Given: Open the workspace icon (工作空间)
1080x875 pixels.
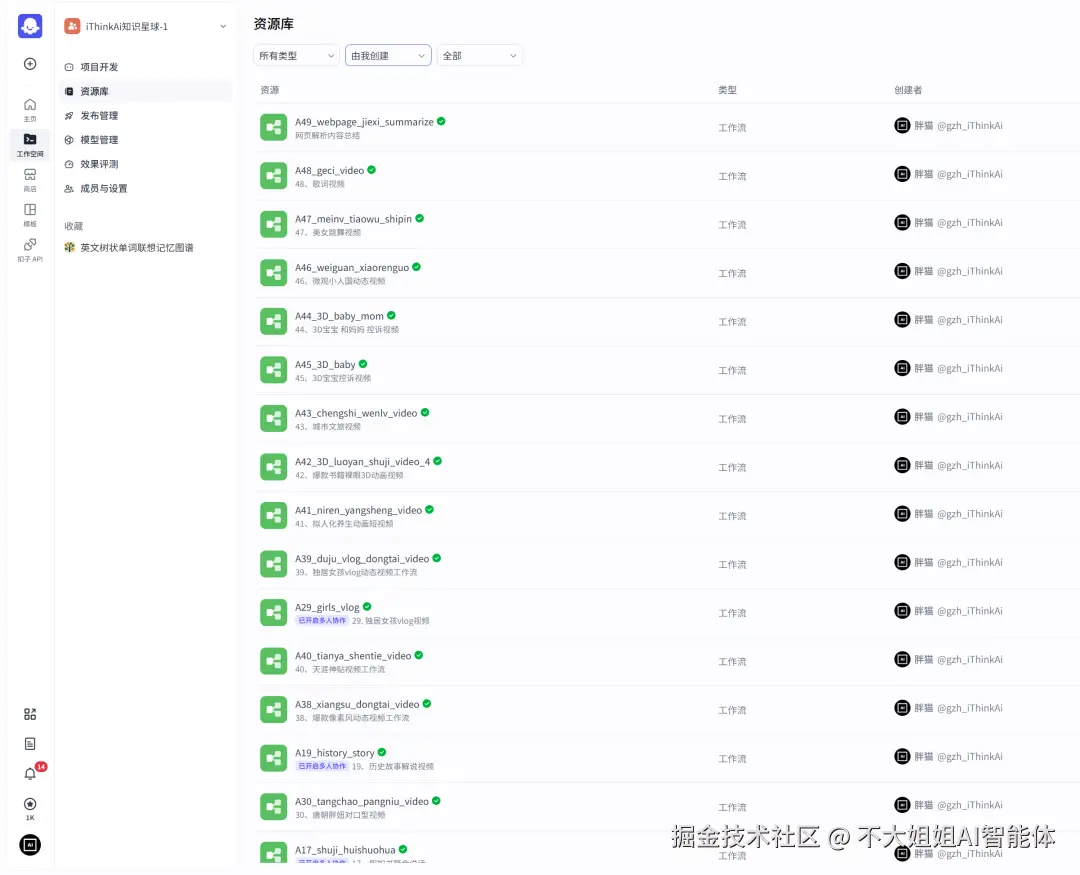Looking at the screenshot, I should click(x=30, y=144).
